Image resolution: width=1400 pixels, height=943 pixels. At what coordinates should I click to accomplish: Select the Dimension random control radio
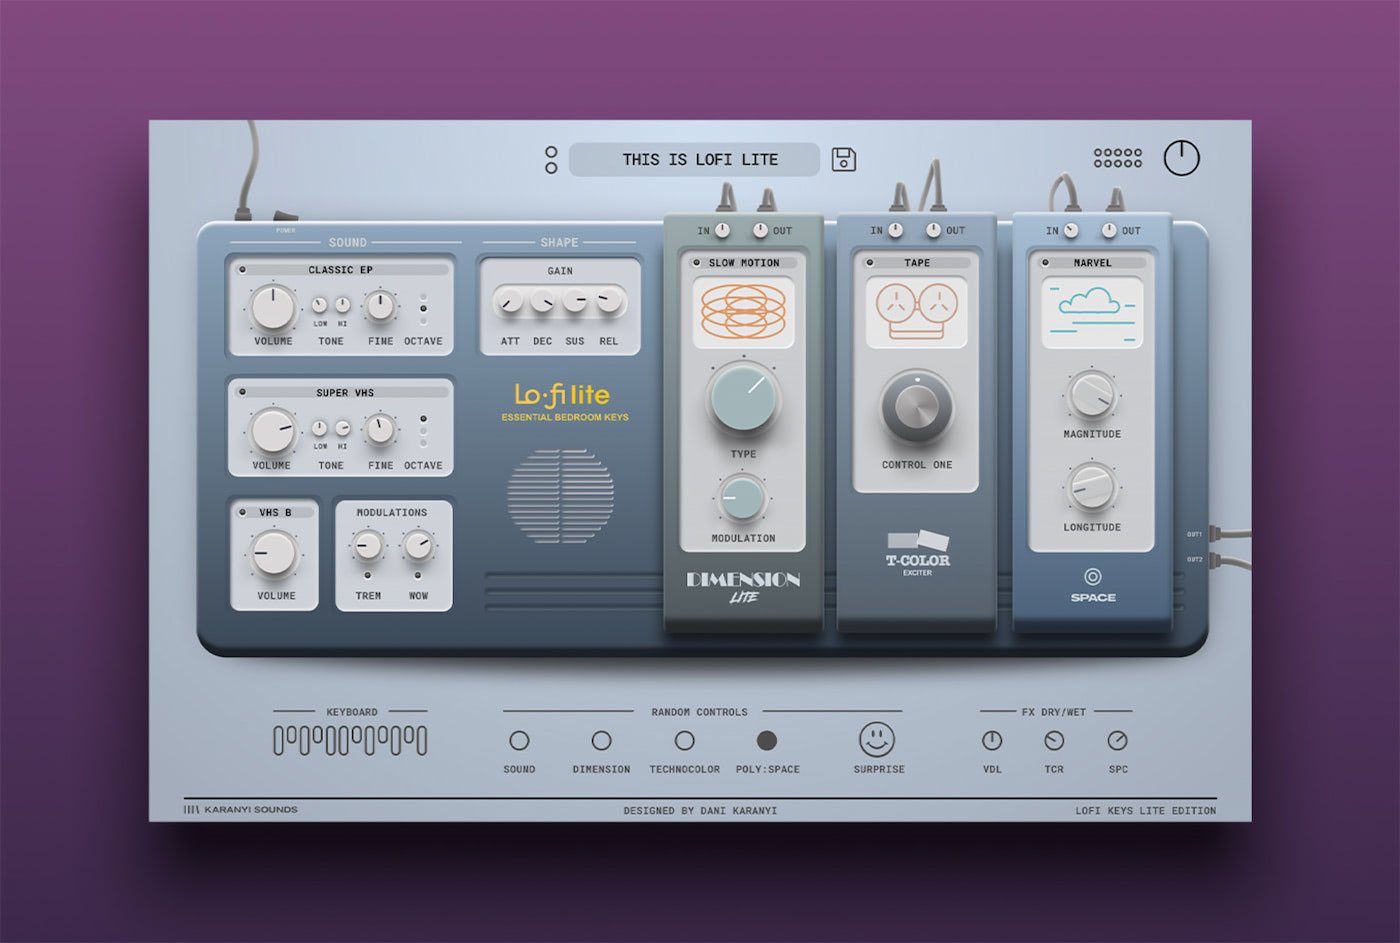[601, 741]
